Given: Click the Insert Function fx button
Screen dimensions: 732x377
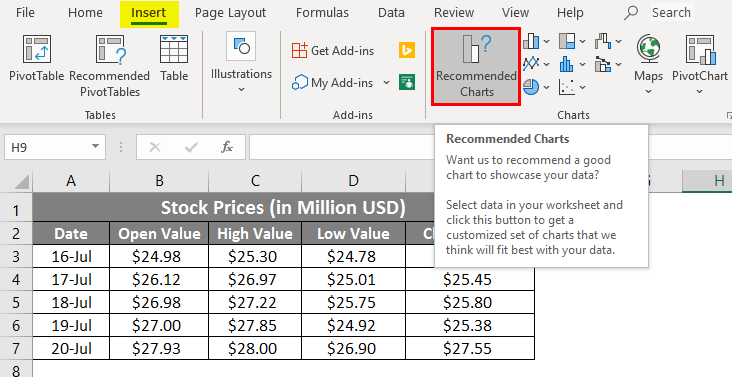Looking at the screenshot, I should (227, 148).
